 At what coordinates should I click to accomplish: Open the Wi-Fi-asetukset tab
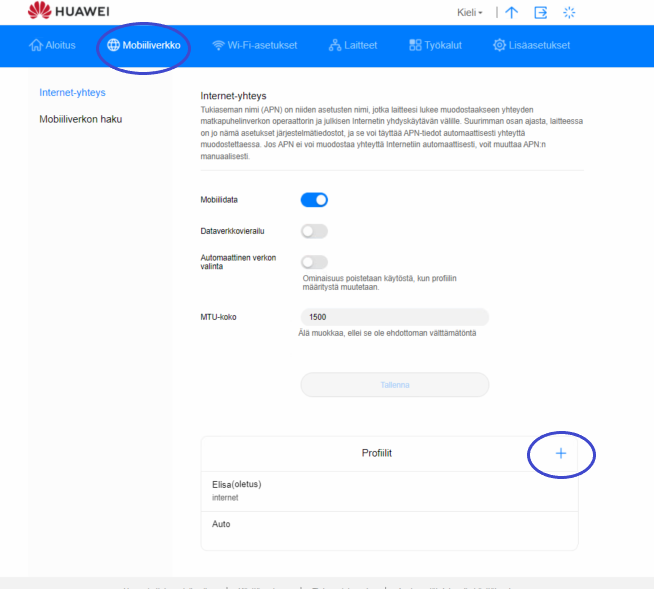point(254,45)
